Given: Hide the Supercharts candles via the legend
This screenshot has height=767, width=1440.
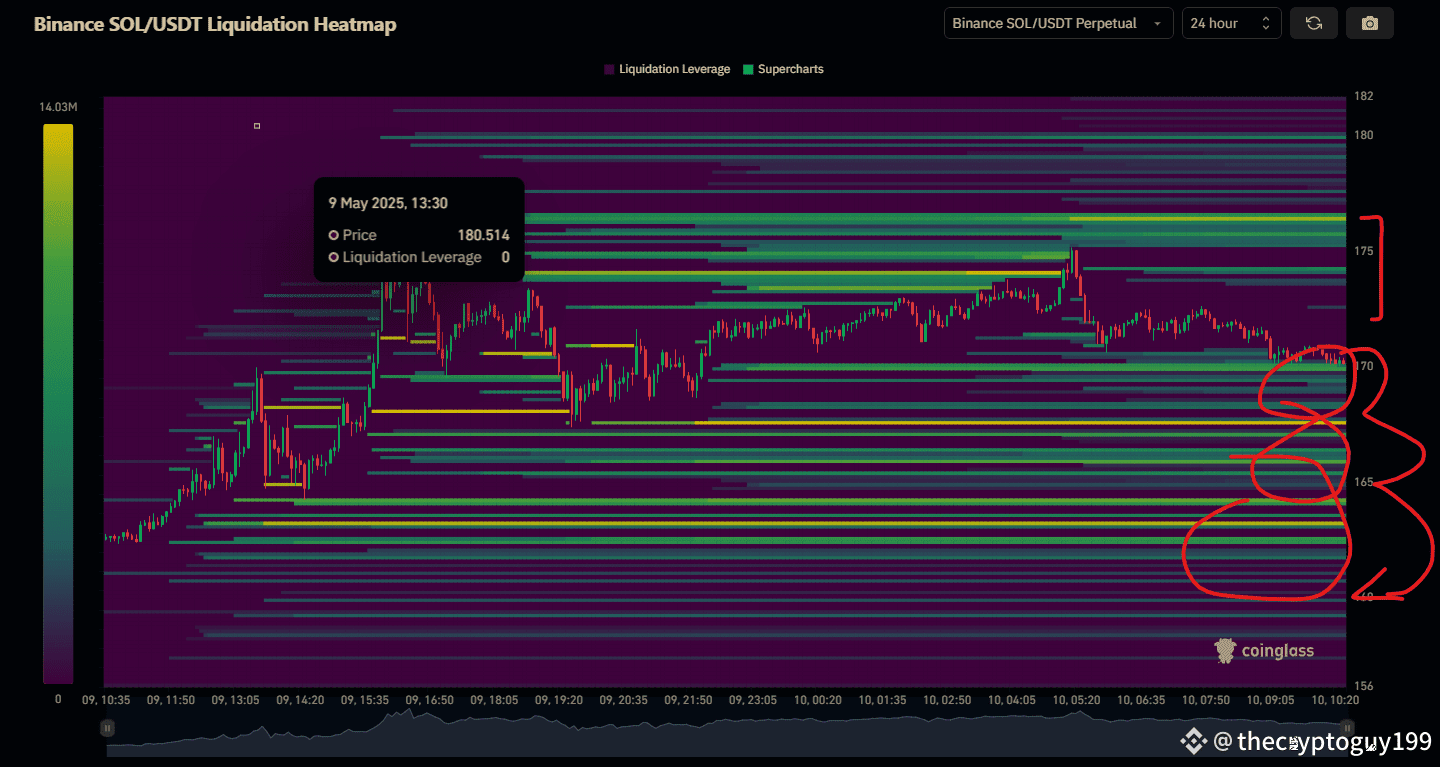Looking at the screenshot, I should [x=783, y=68].
